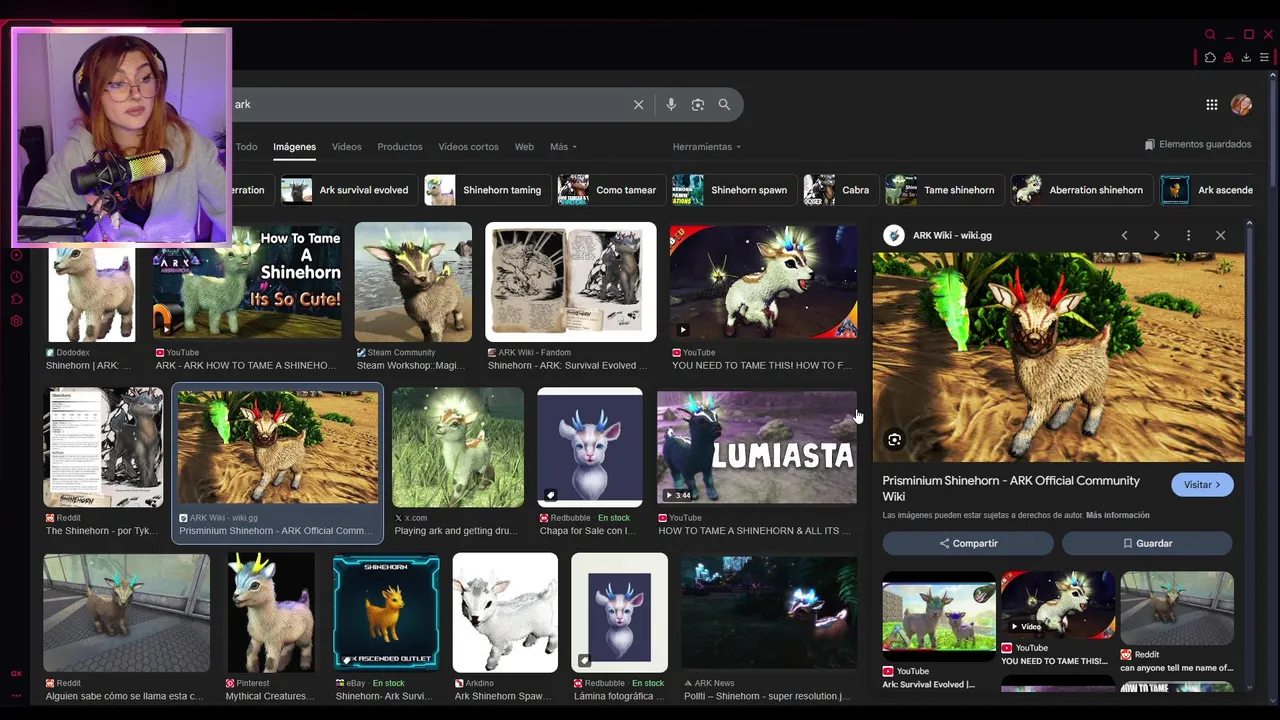Screen dimensions: 1280x720
Task: Close the image preview panel
Action: [x=1220, y=235]
